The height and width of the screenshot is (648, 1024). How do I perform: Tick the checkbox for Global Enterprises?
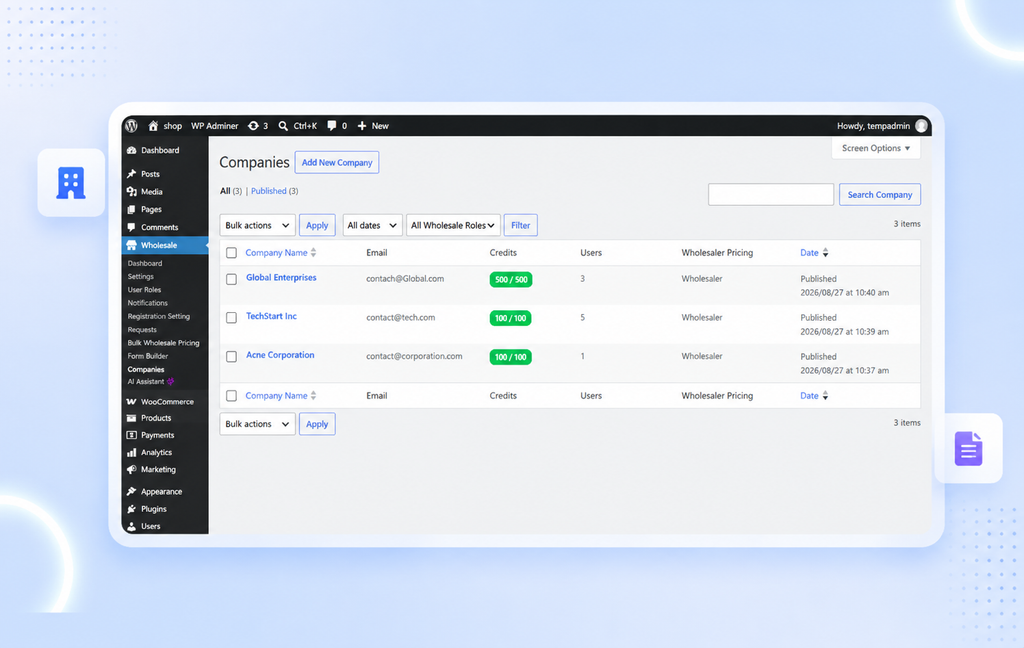point(231,279)
